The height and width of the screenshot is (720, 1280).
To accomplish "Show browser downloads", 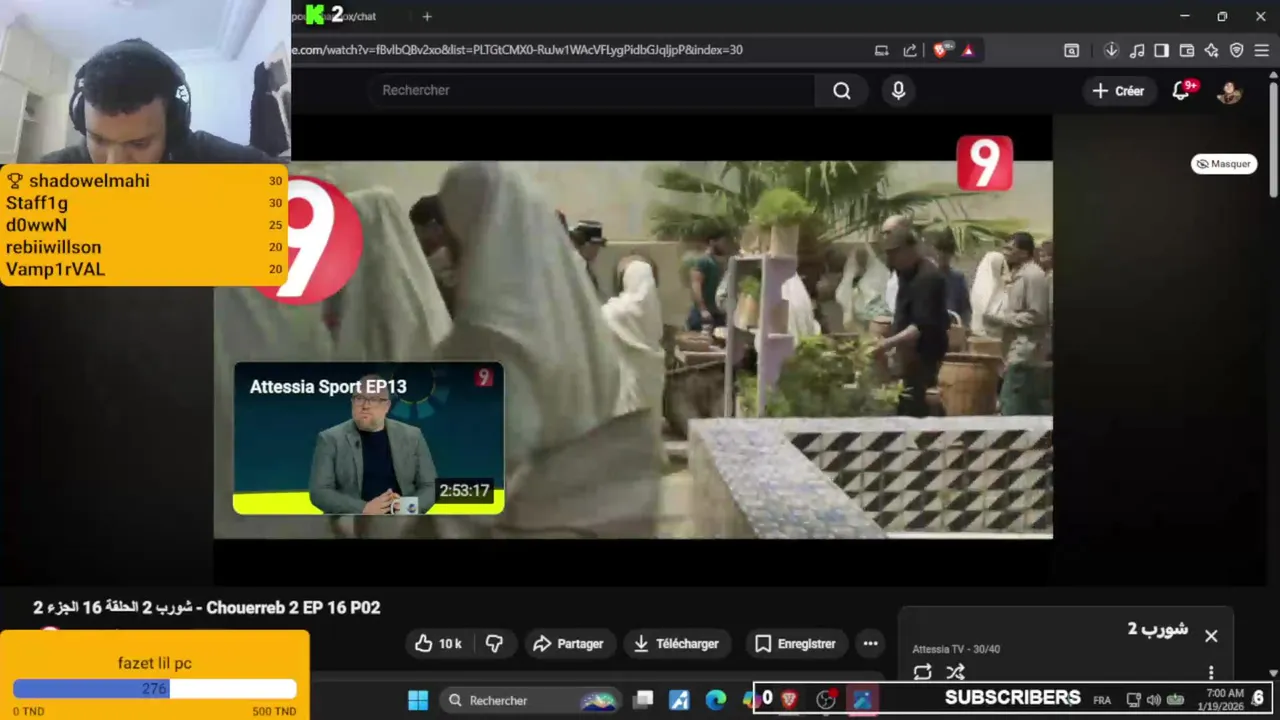I will (1111, 50).
